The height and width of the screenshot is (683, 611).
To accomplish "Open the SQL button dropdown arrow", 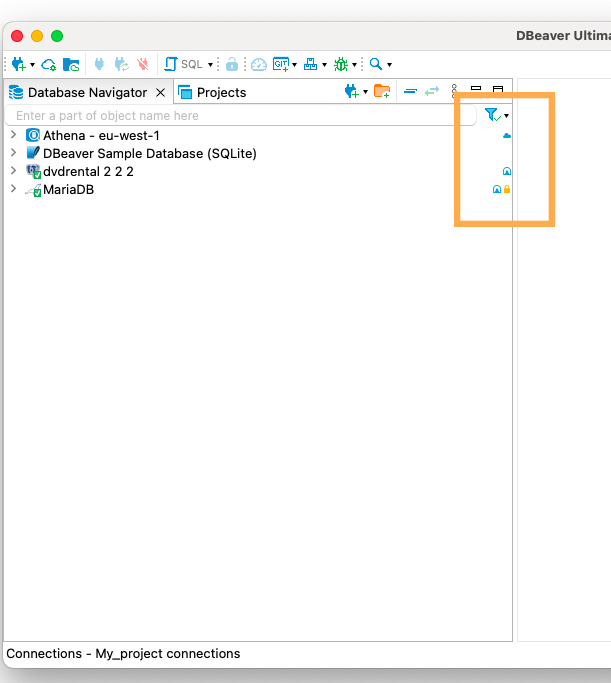I will [x=210, y=65].
